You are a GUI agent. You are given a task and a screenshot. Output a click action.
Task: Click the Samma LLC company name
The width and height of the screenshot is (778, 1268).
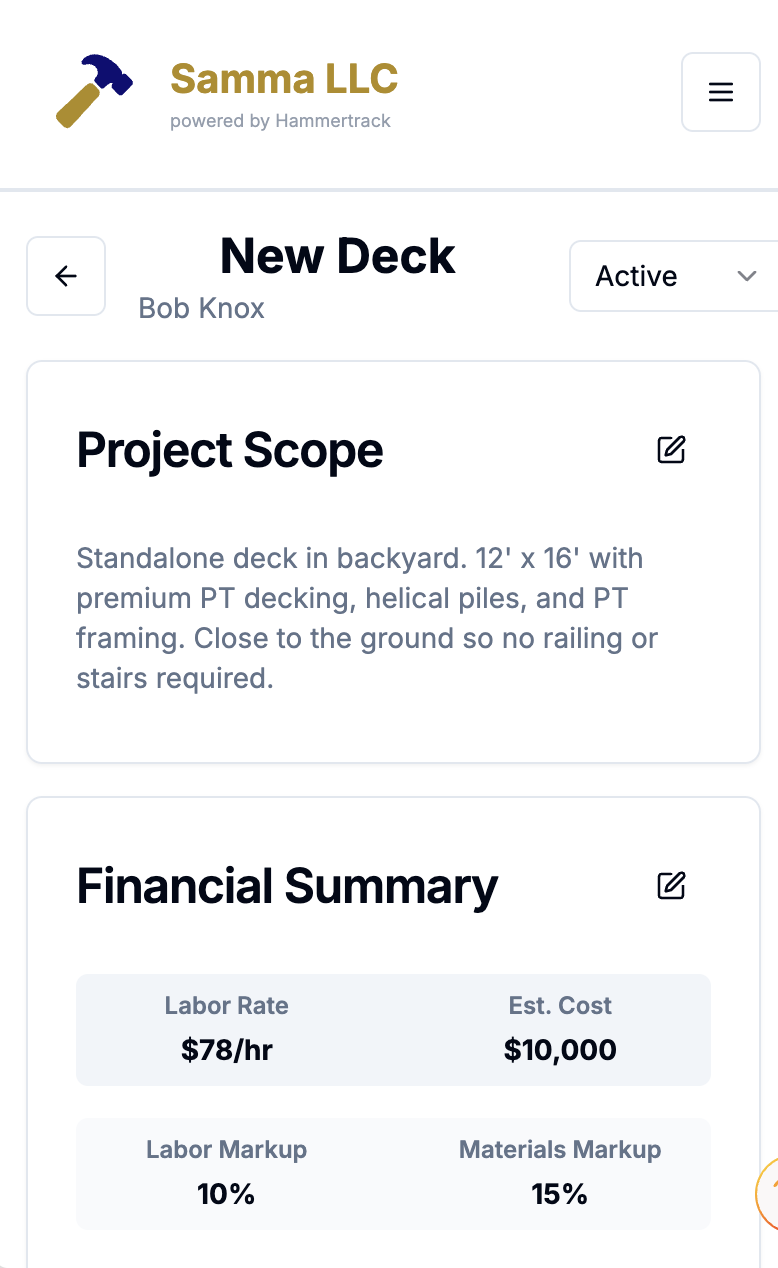click(x=284, y=78)
